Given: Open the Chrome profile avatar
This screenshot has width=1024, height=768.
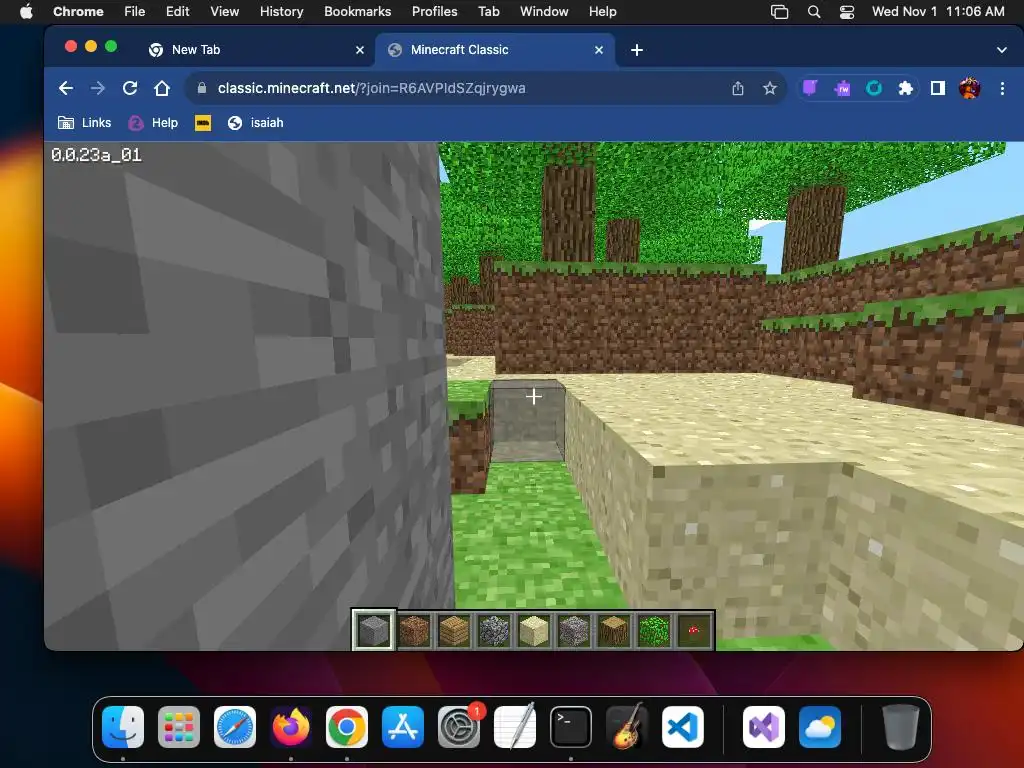Looking at the screenshot, I should (x=970, y=88).
